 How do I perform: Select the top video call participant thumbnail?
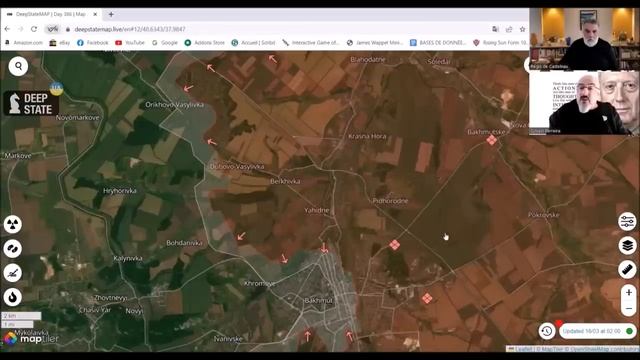point(584,38)
